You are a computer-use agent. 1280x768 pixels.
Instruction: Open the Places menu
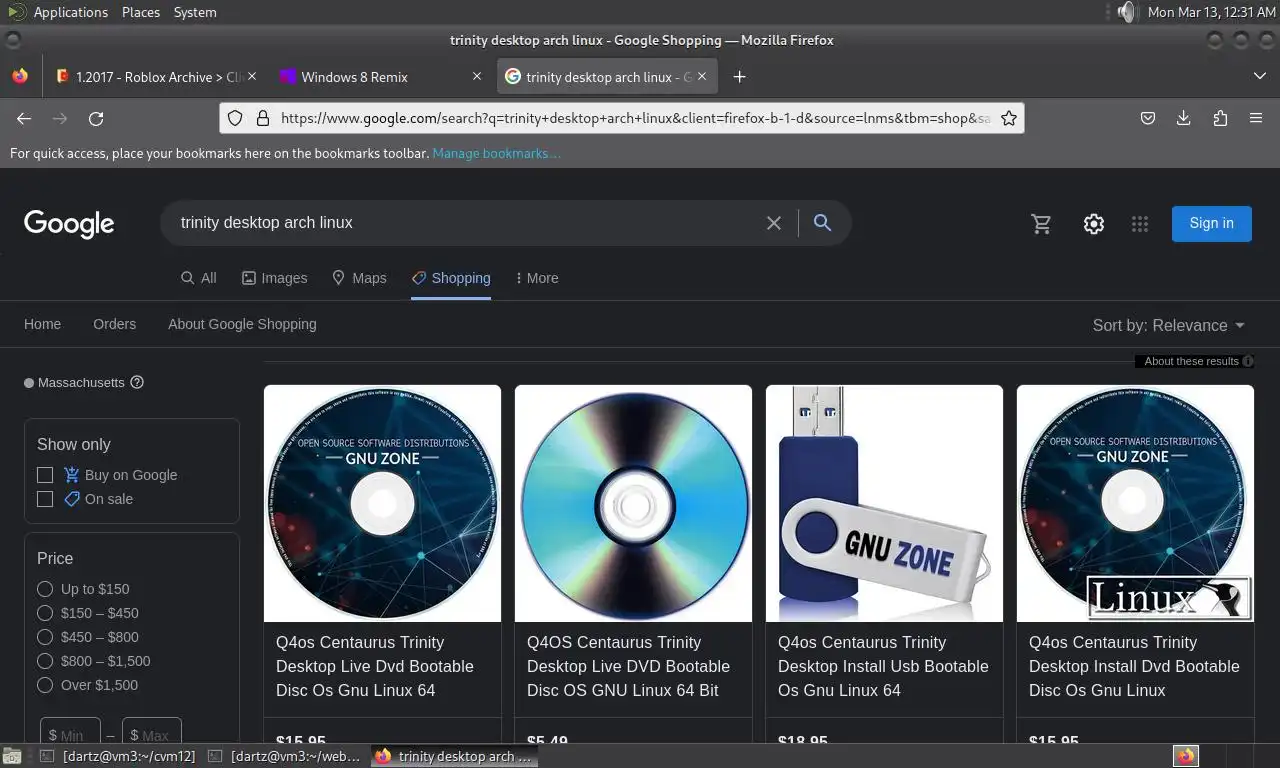pyautogui.click(x=141, y=12)
